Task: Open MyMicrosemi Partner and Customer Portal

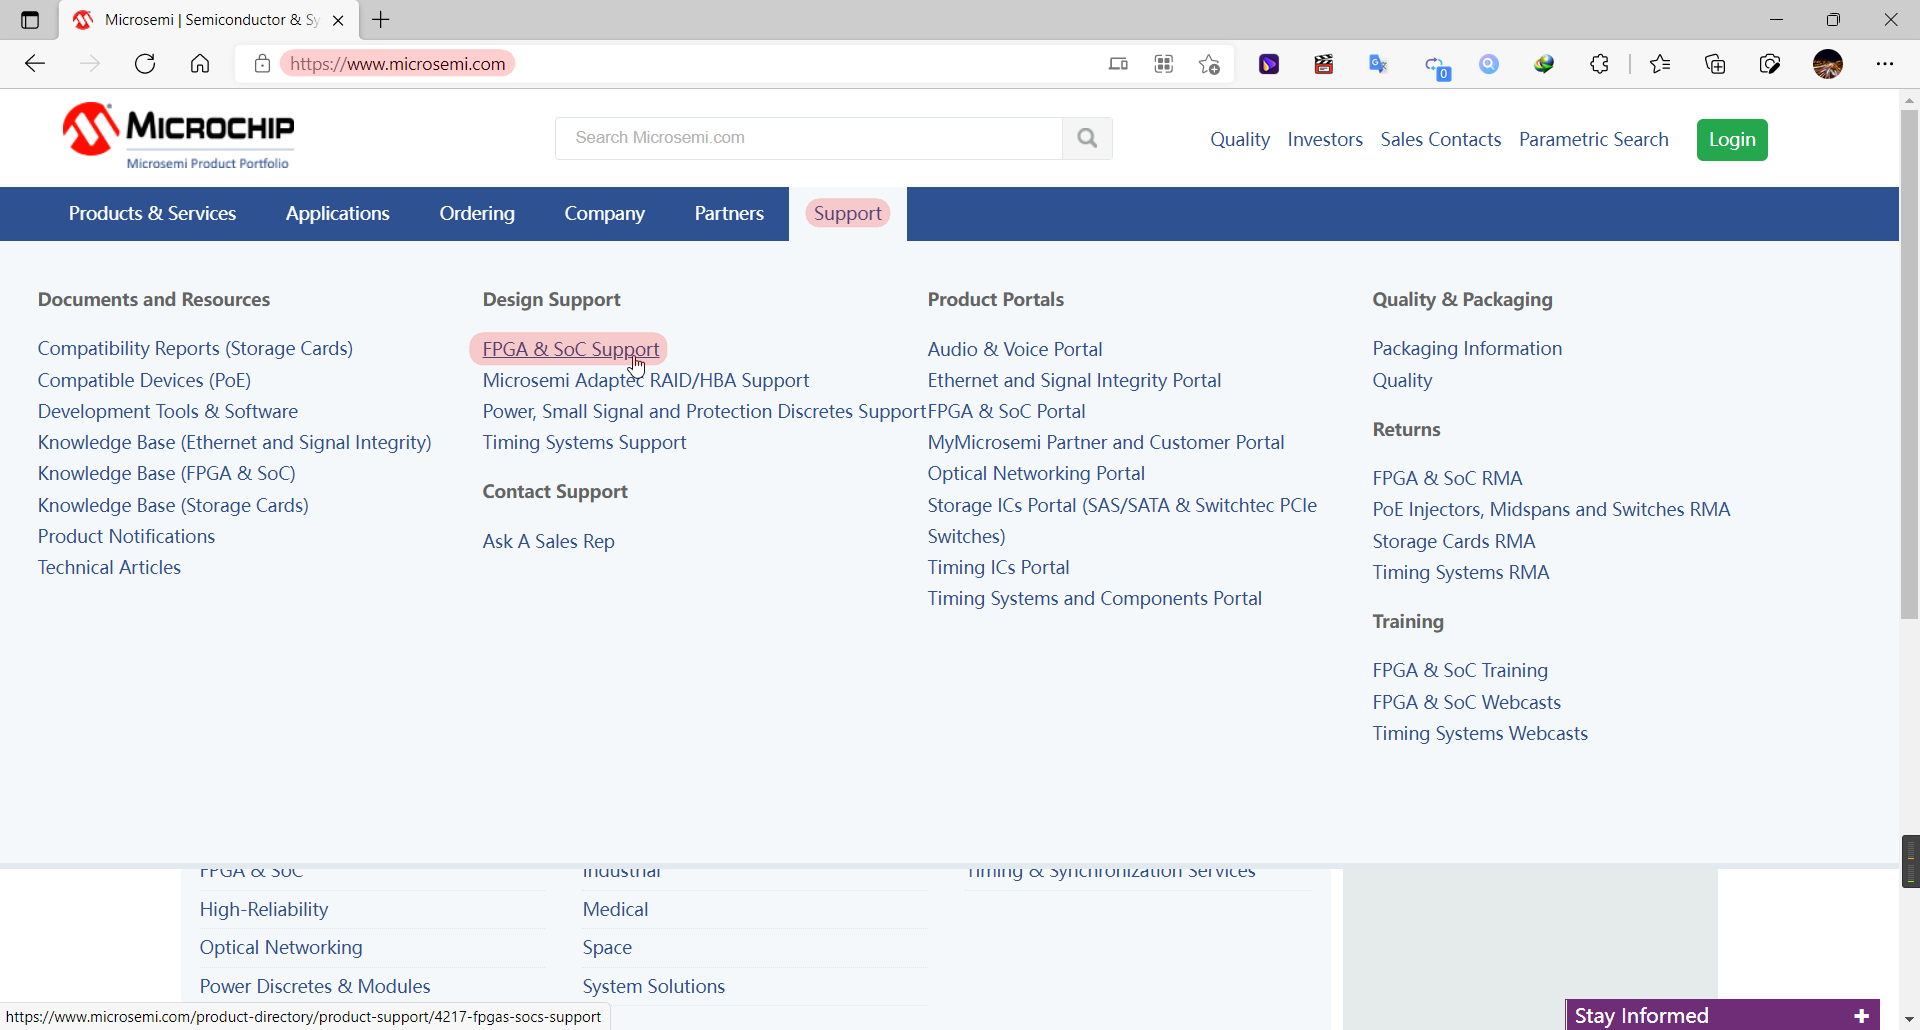Action: (x=1106, y=442)
